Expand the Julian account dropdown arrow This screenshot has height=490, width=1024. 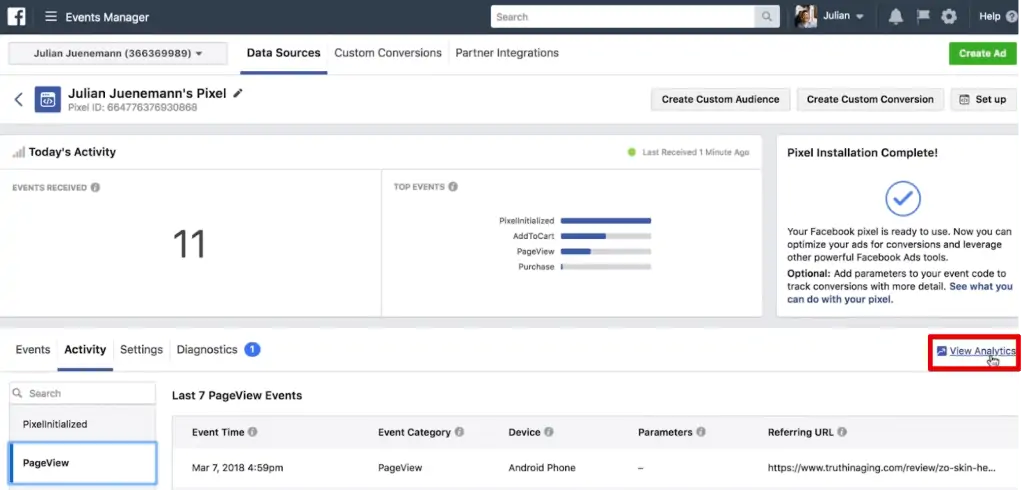point(859,17)
